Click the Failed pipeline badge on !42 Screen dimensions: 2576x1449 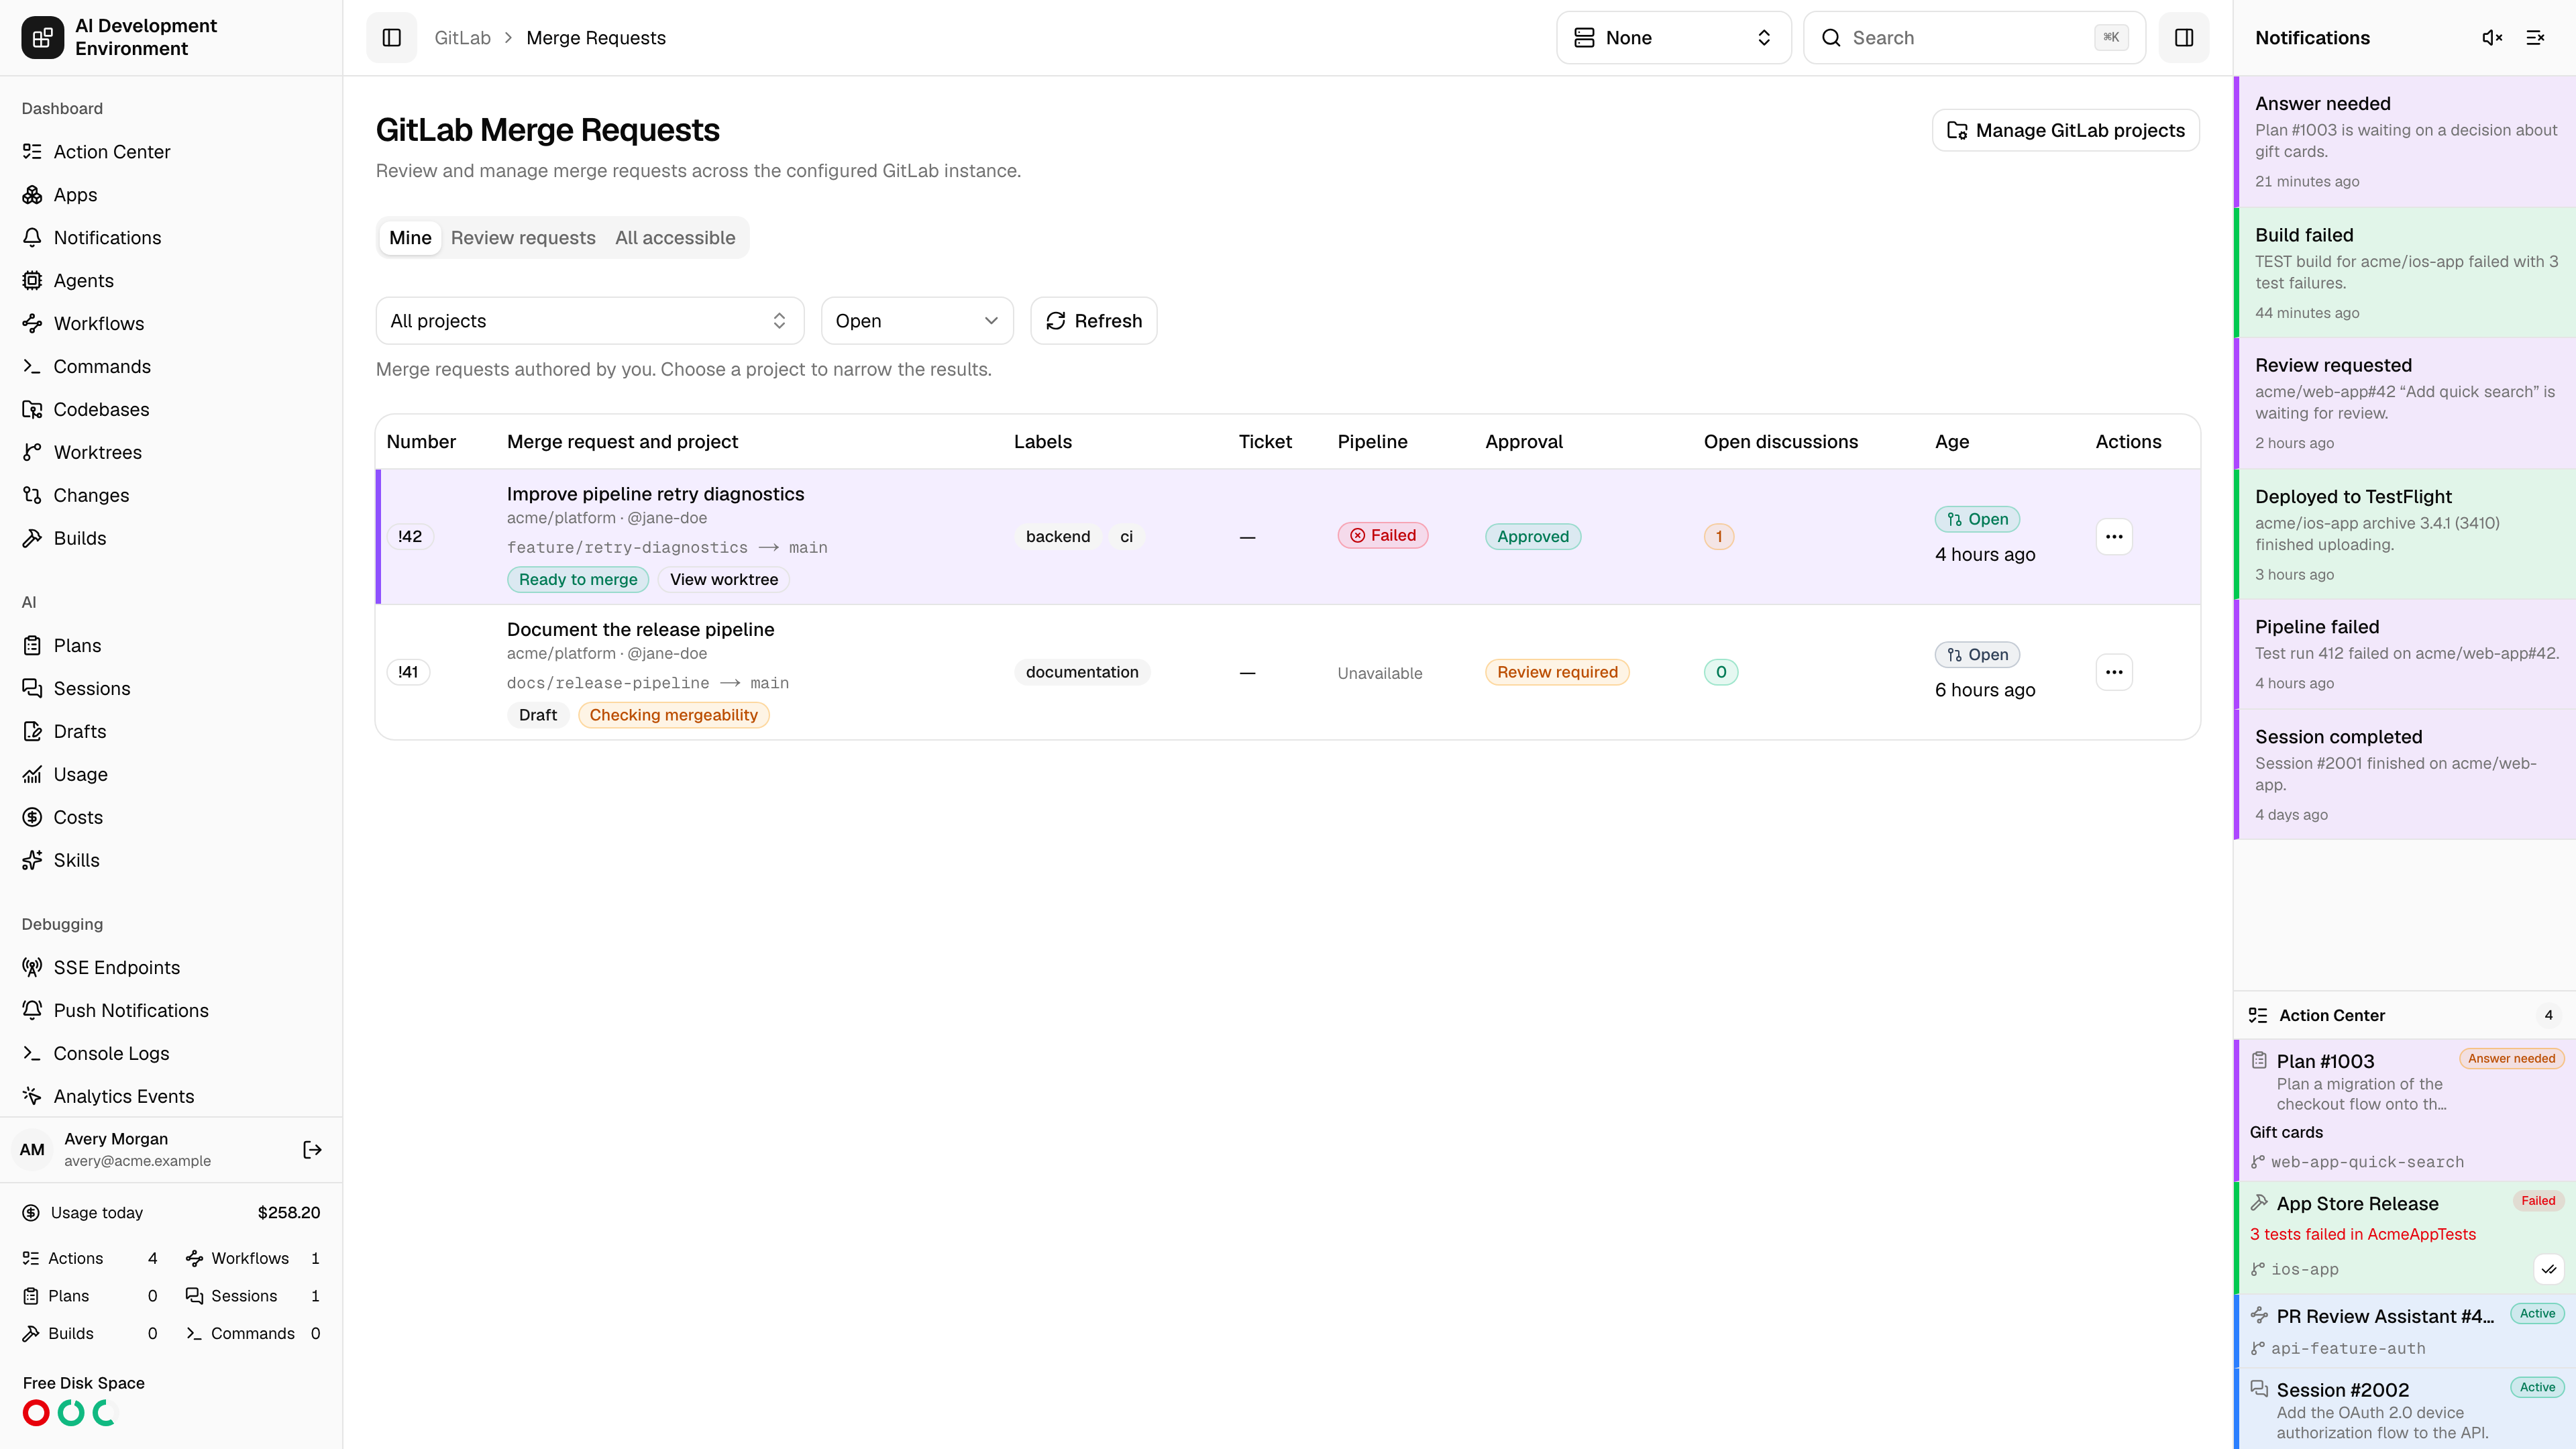click(1383, 536)
